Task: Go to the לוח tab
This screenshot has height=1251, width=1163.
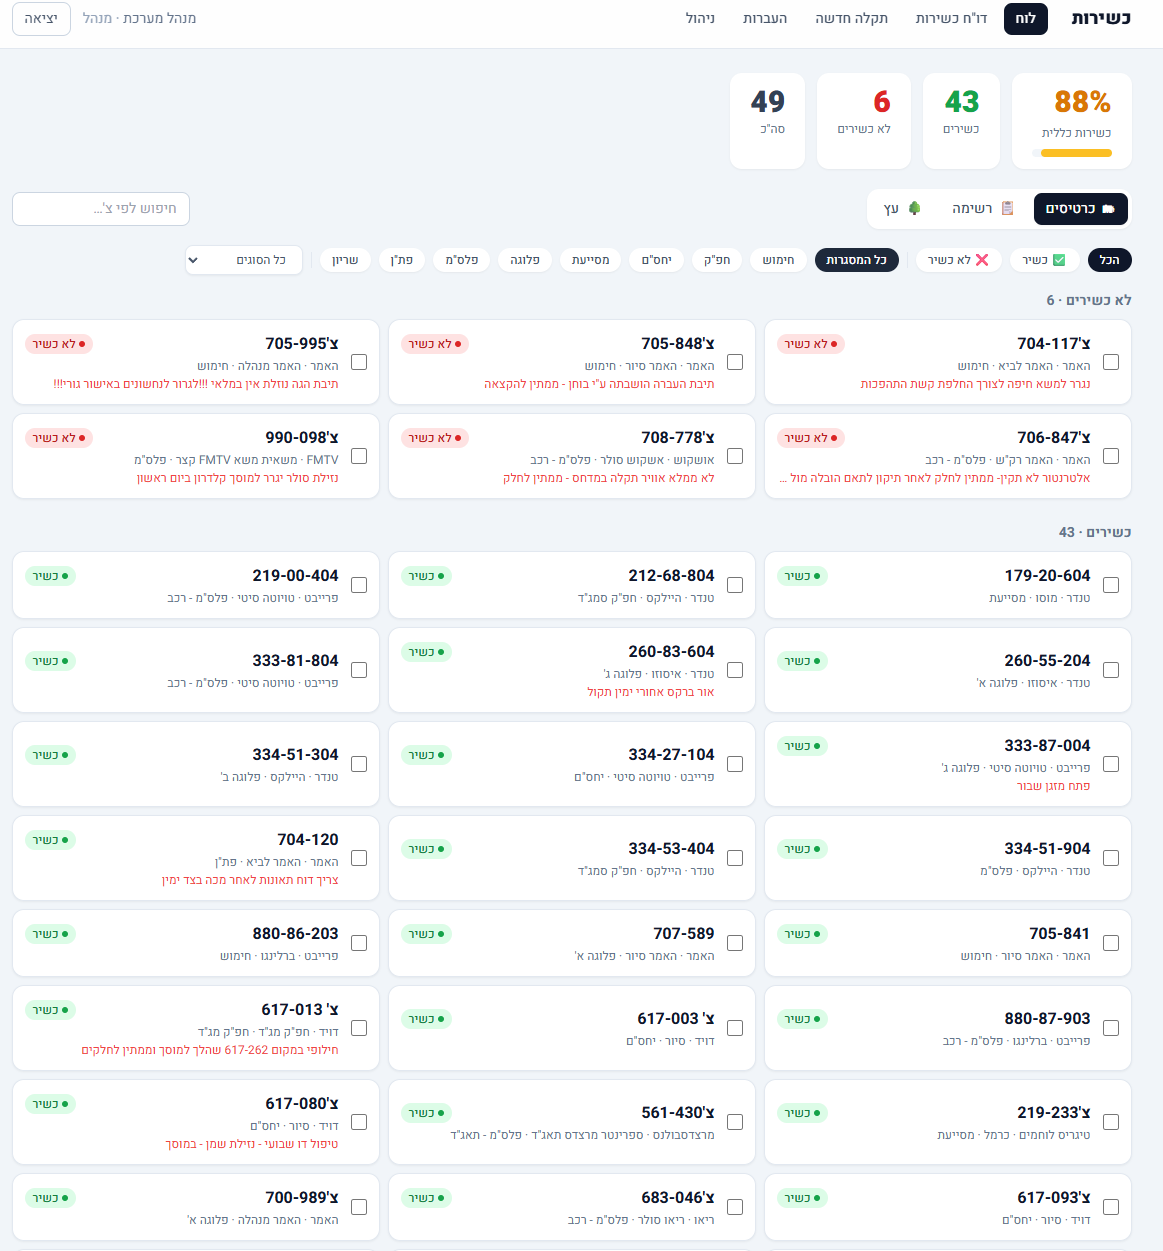Action: 1026,18
